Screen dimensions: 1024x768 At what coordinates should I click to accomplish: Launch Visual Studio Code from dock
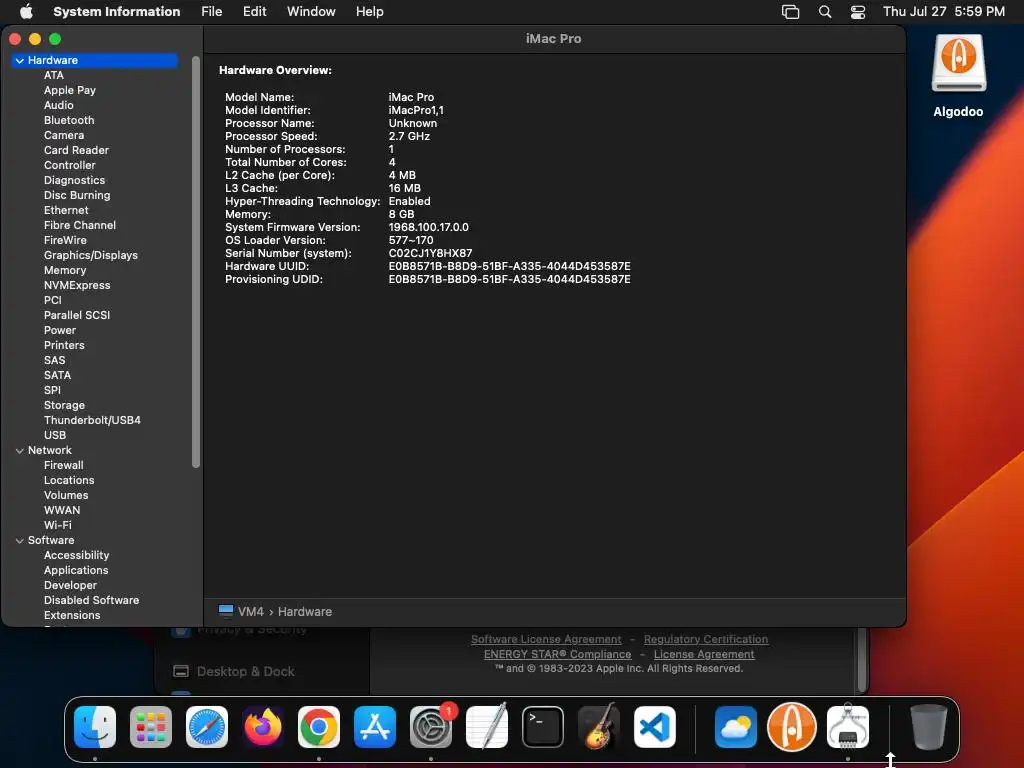[x=654, y=727]
